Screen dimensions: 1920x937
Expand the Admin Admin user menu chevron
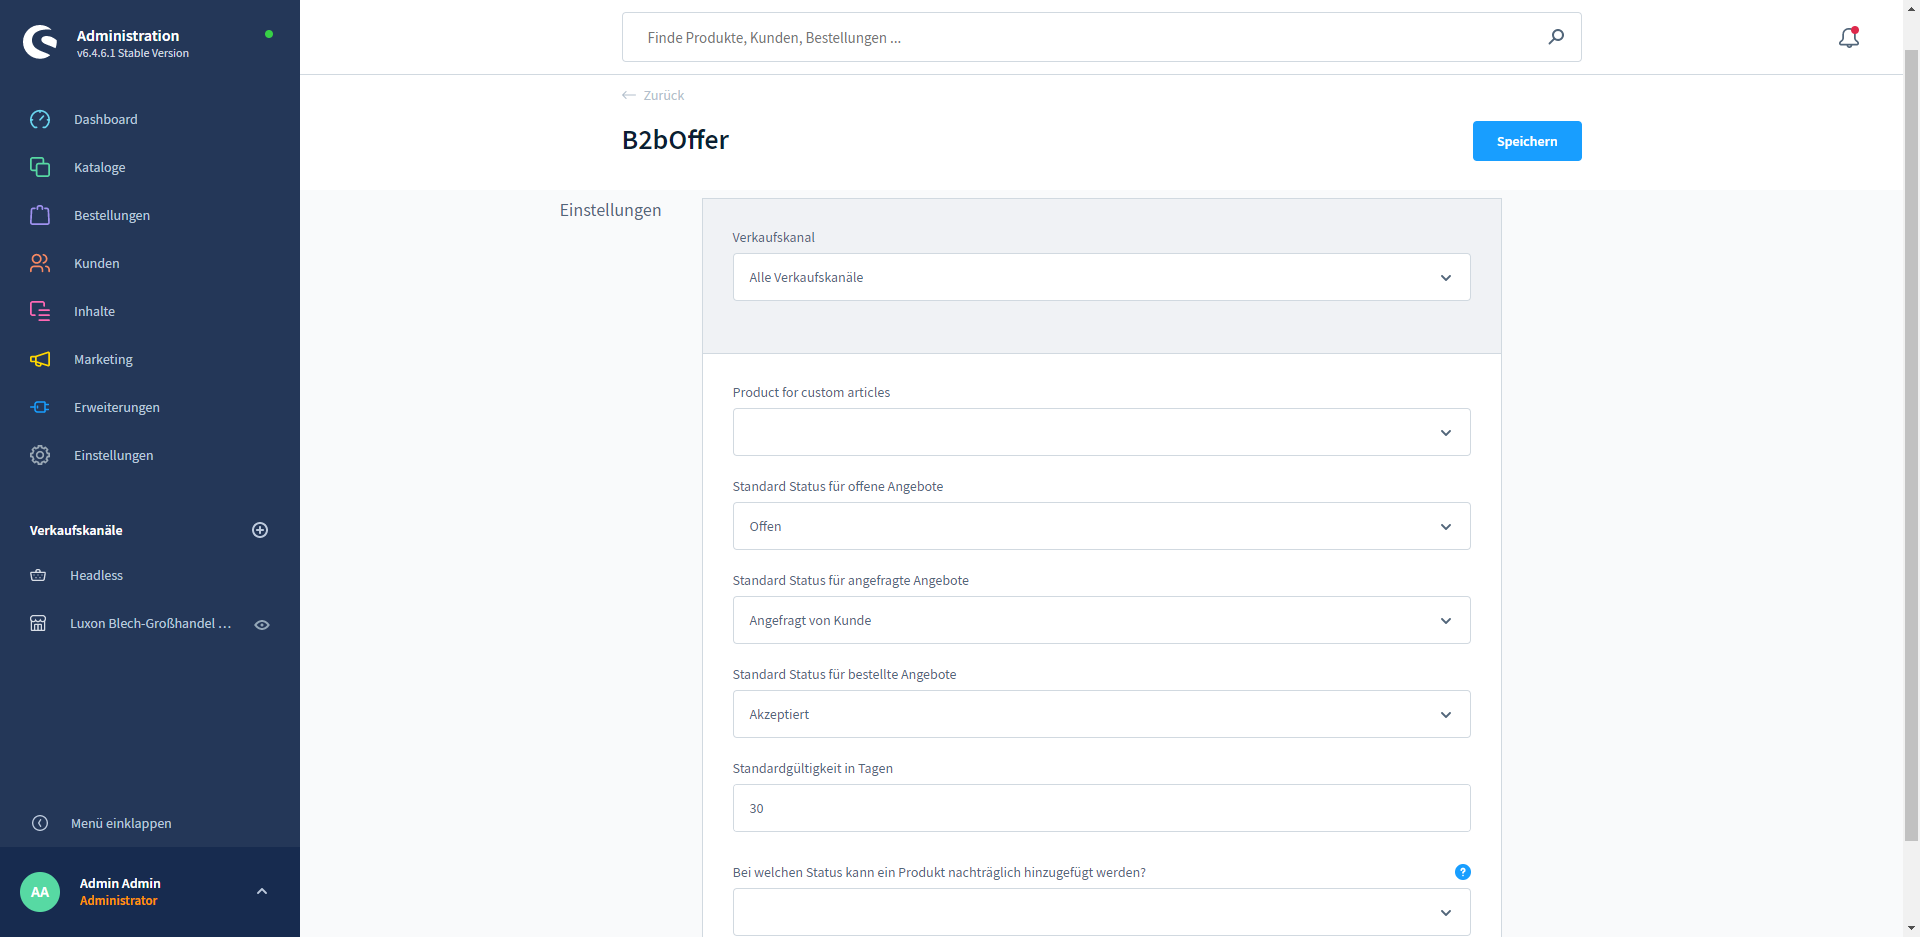point(262,891)
